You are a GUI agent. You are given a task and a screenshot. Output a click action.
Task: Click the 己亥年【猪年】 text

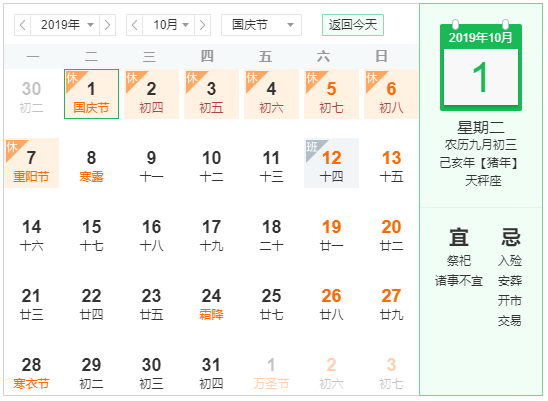tap(481, 163)
